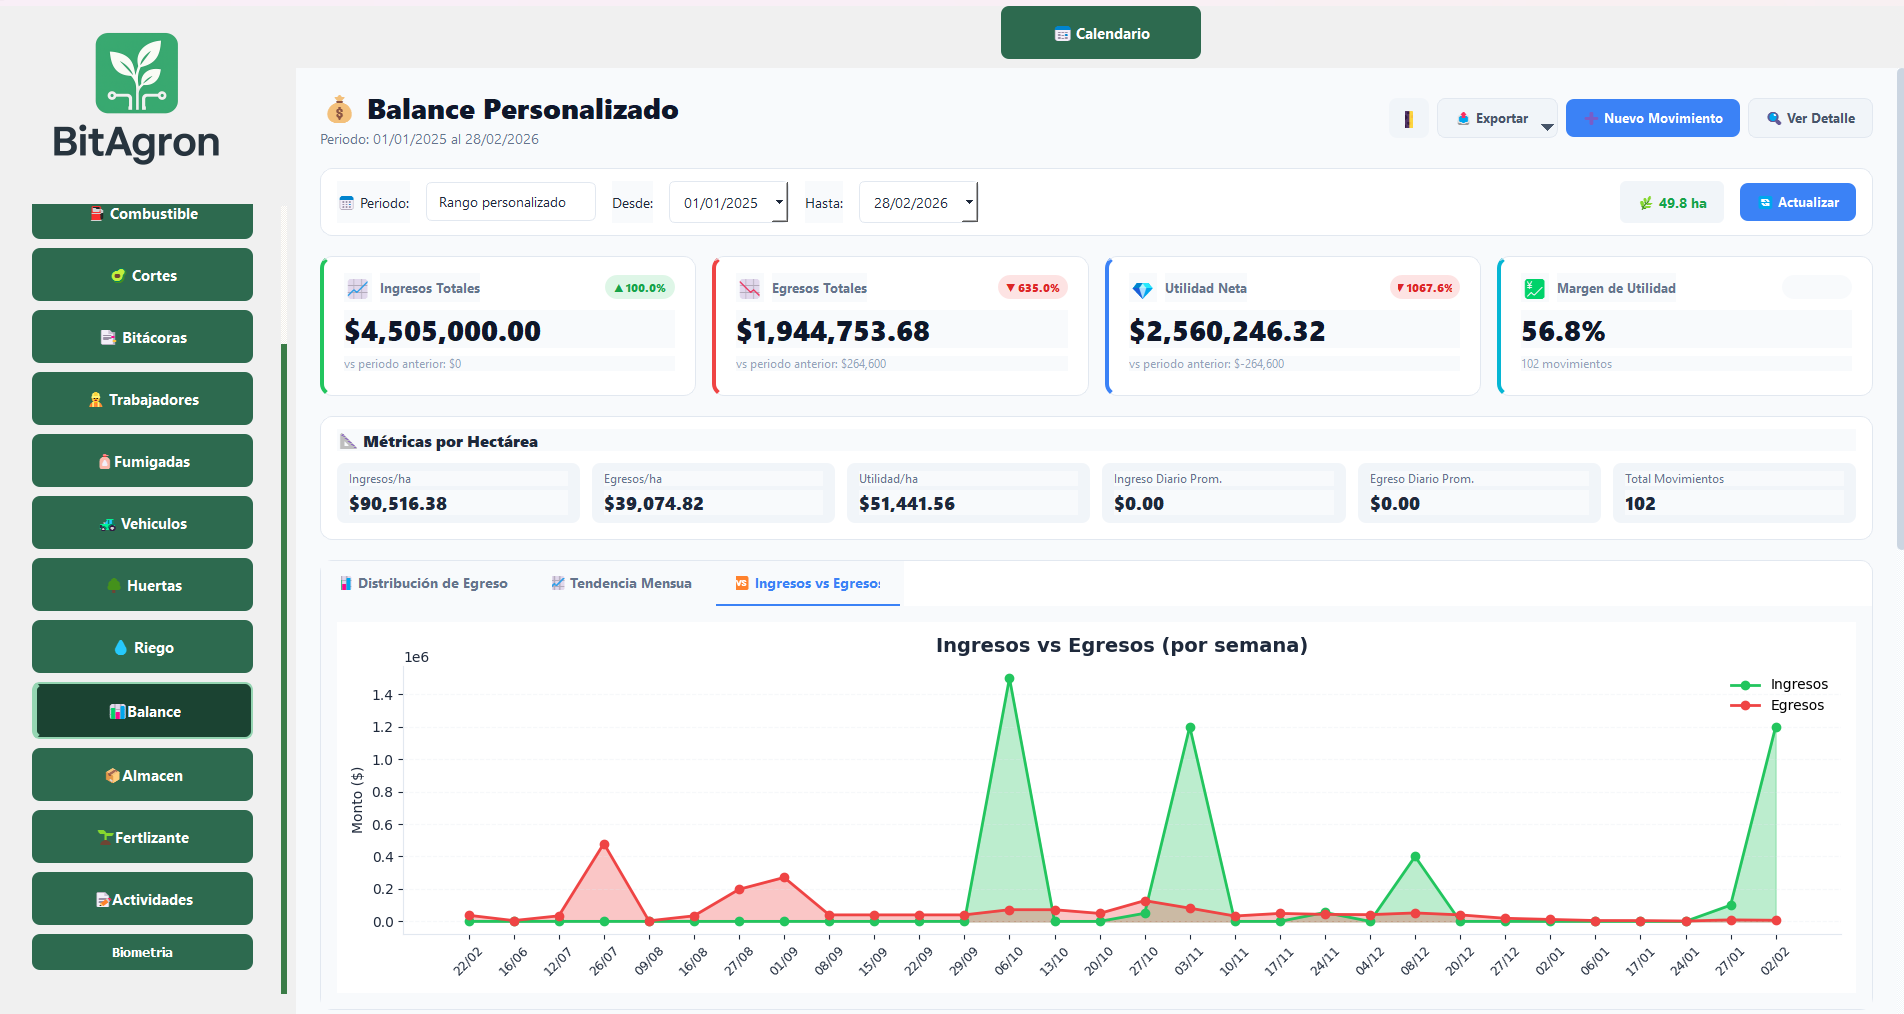Viewport: 1904px width, 1014px height.
Task: Click the Ingresos legend entry
Action: coord(1779,684)
